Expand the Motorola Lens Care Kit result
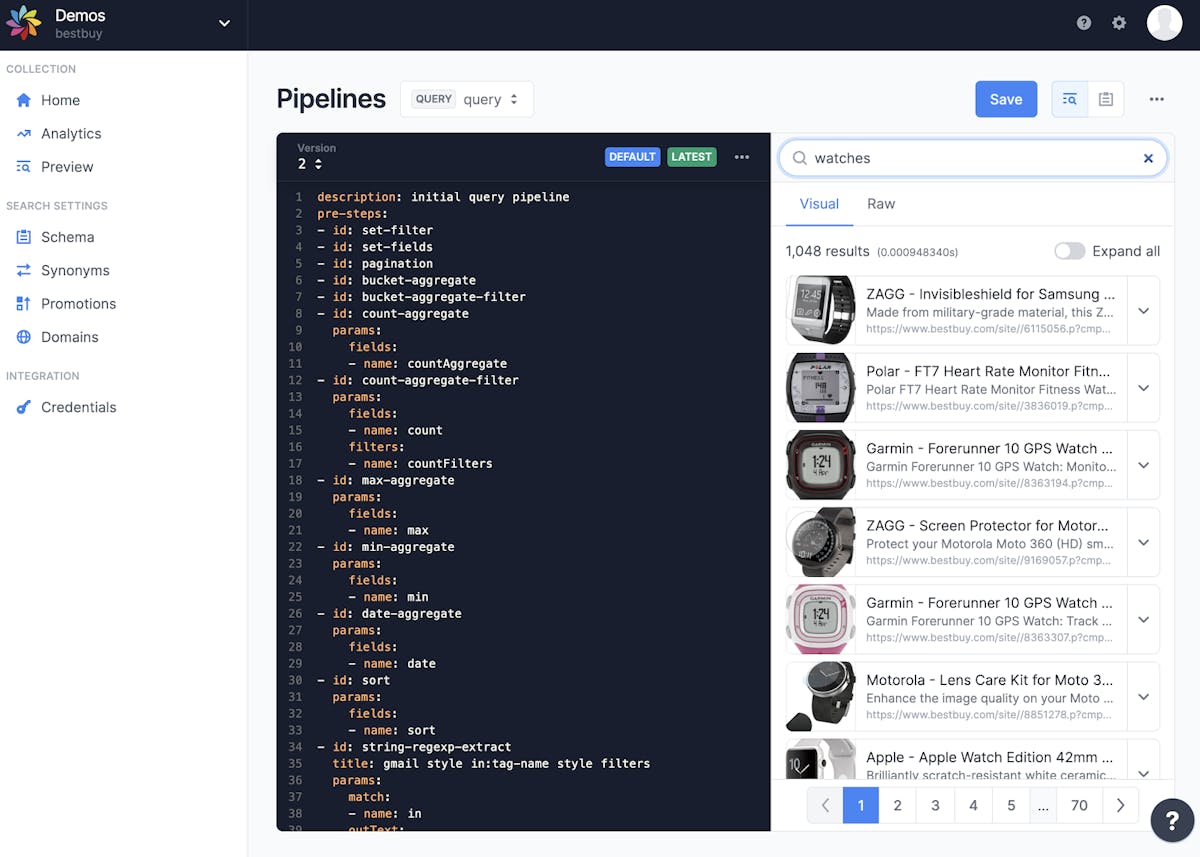1200x857 pixels. [1143, 696]
